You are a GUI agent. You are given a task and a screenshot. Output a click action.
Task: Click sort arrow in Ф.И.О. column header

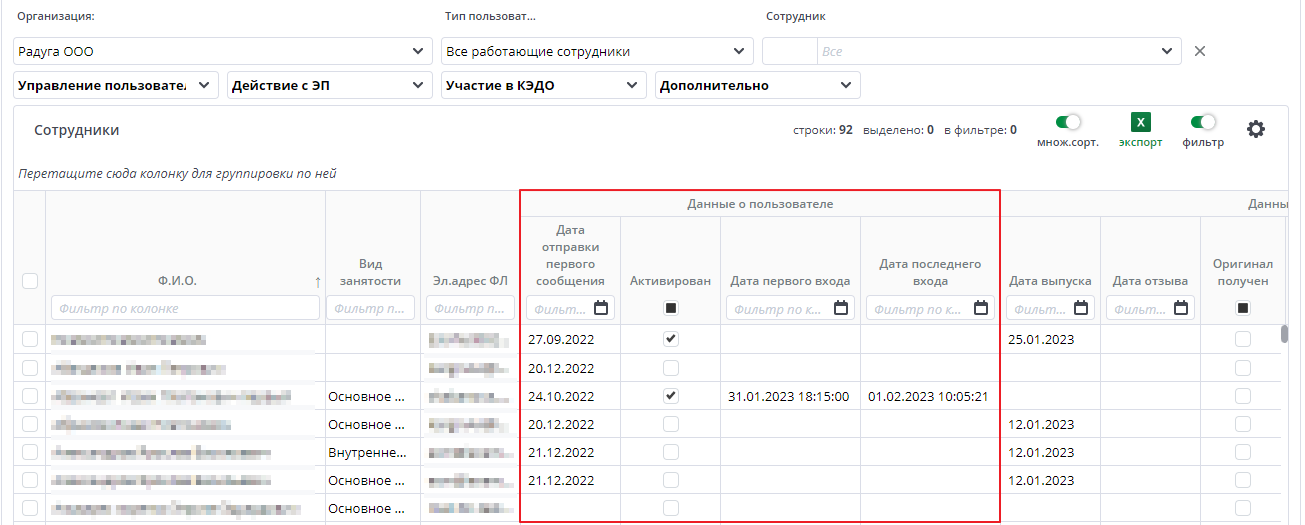point(318,282)
